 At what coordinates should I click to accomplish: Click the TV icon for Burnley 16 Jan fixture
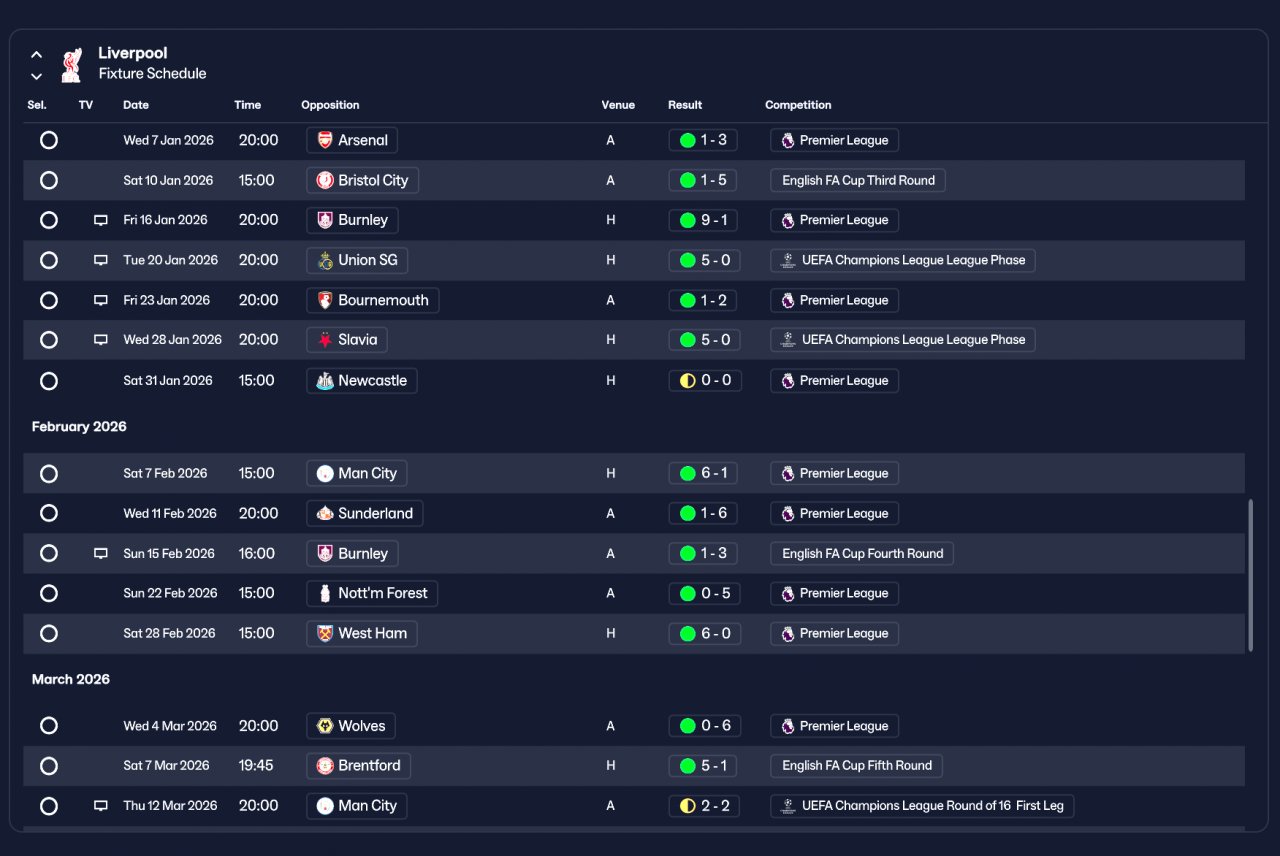click(100, 220)
